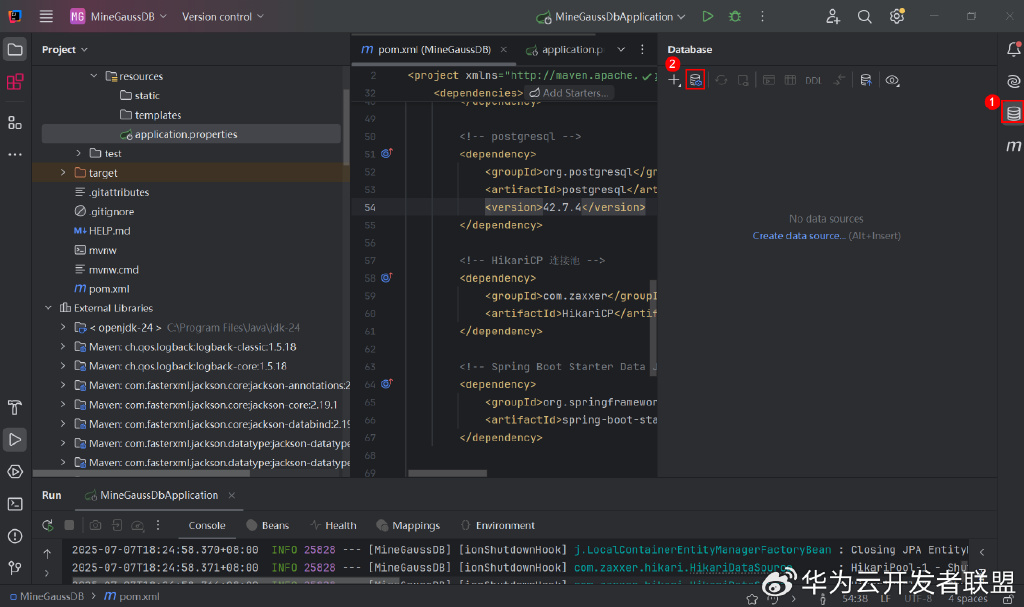The height and width of the screenshot is (607, 1024).
Task: Open the Beans tab
Action: (x=268, y=525)
